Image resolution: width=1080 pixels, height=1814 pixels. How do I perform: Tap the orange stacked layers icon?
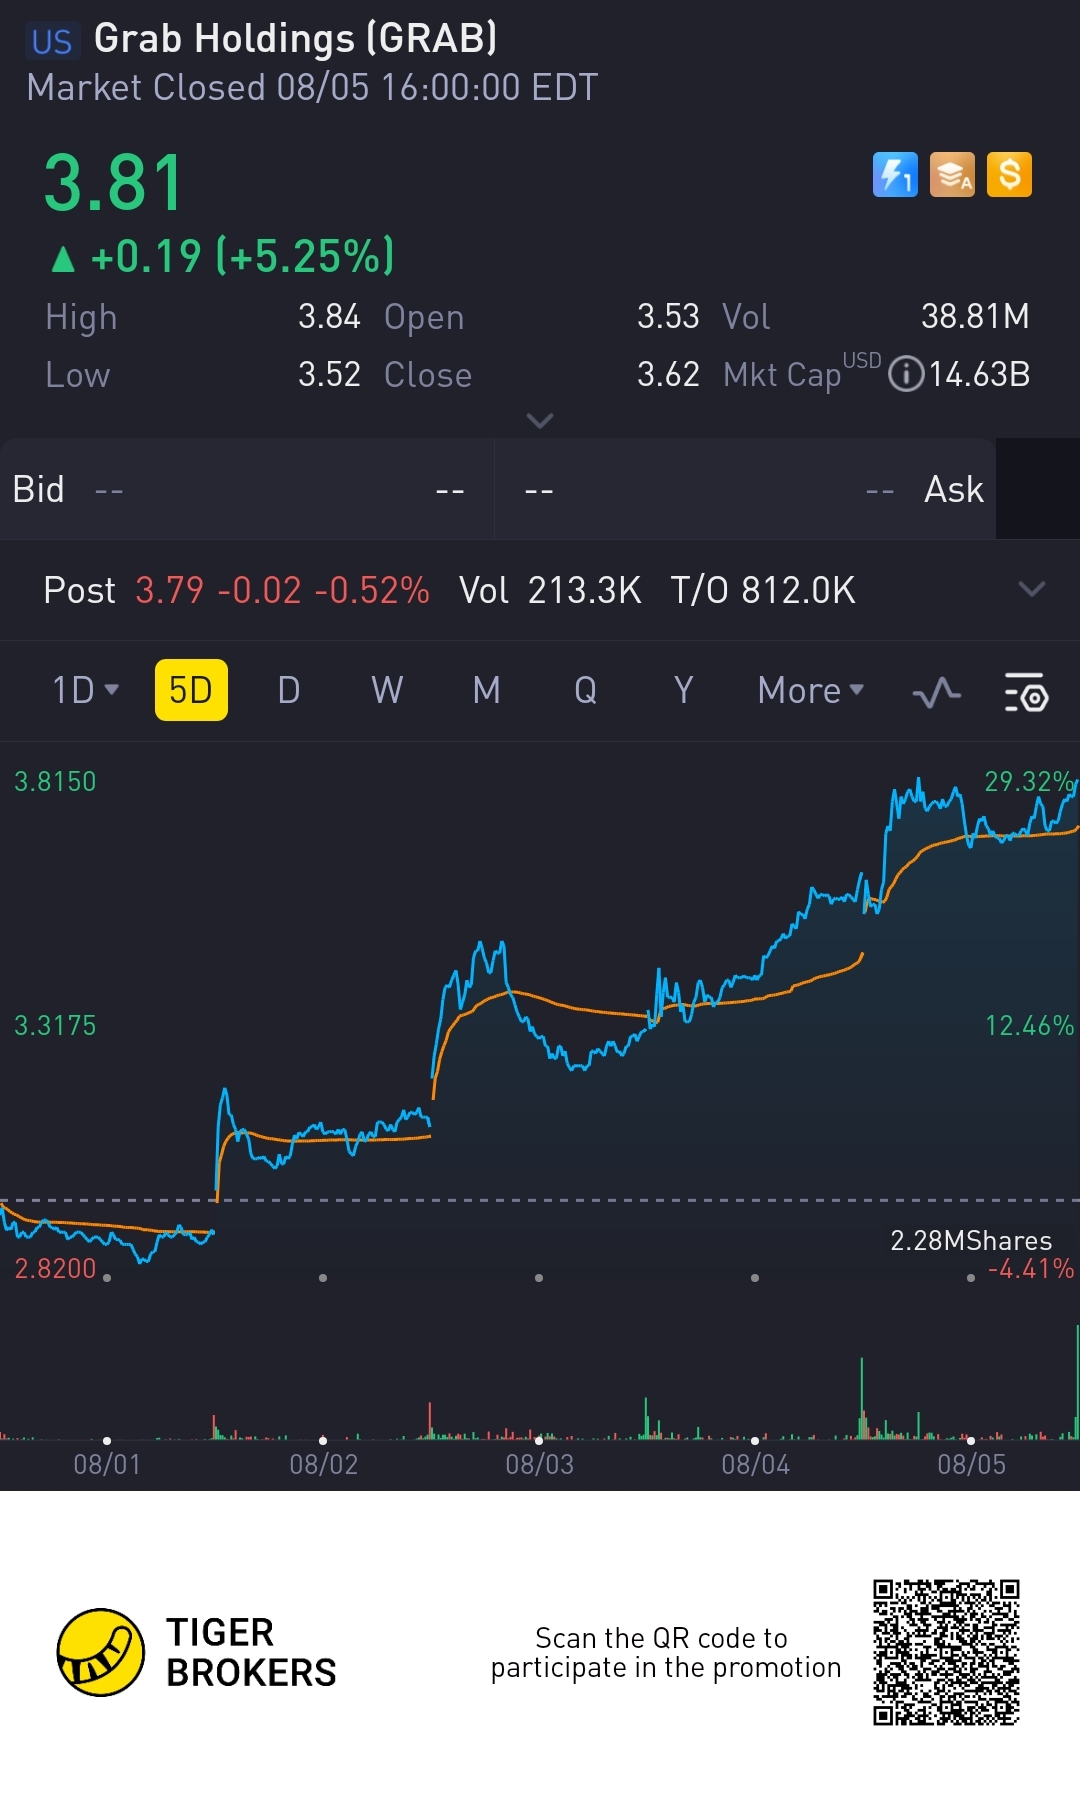click(x=952, y=175)
